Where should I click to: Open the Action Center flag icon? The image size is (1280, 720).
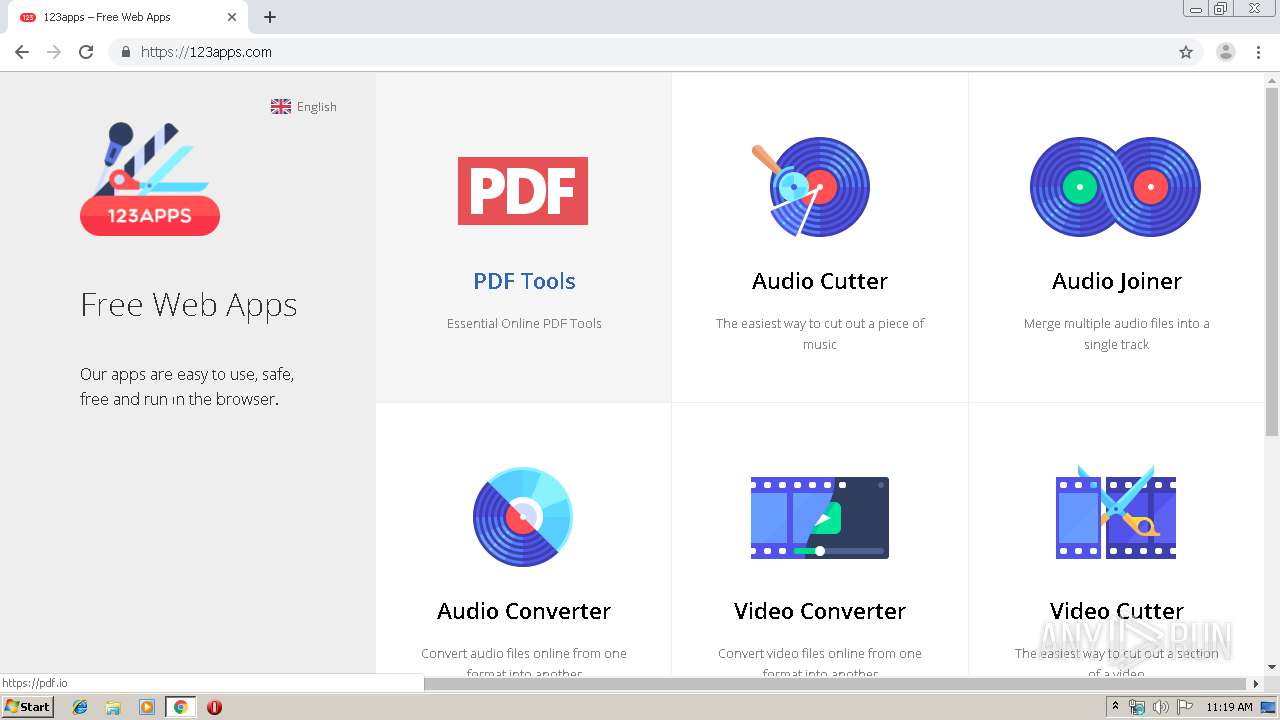click(1184, 707)
